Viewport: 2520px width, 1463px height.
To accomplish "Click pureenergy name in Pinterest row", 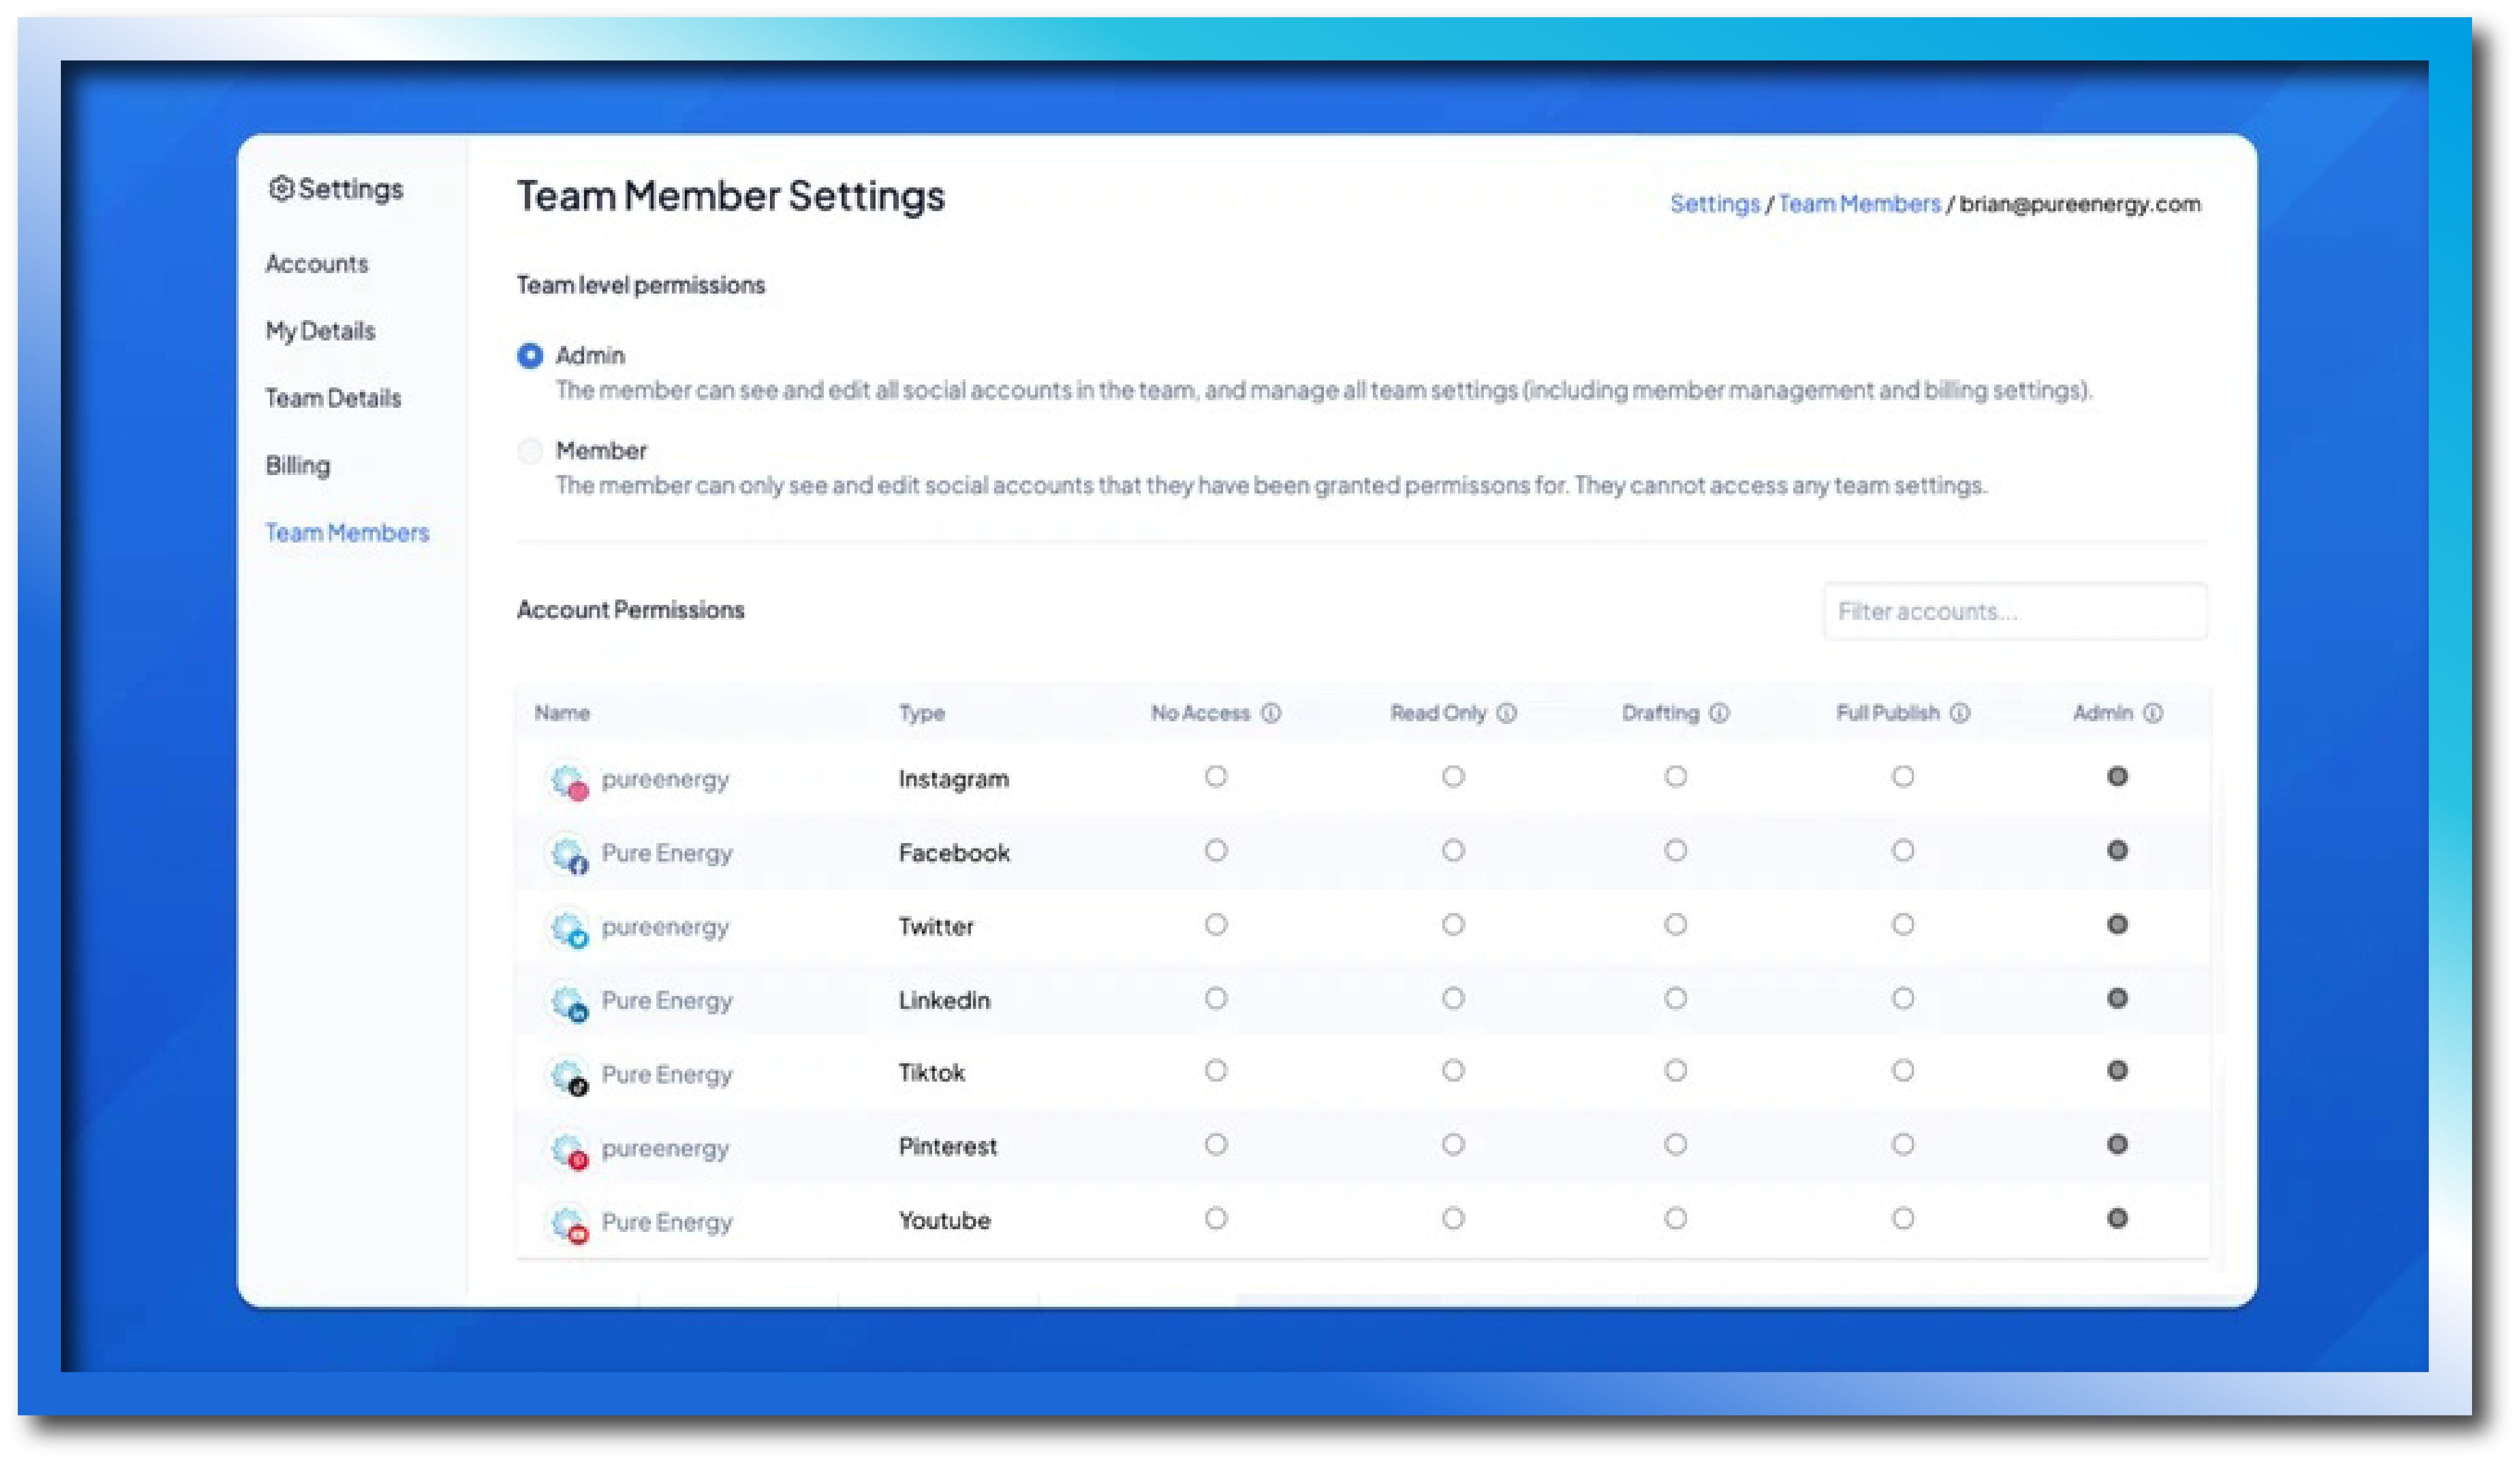I will tap(664, 1149).
